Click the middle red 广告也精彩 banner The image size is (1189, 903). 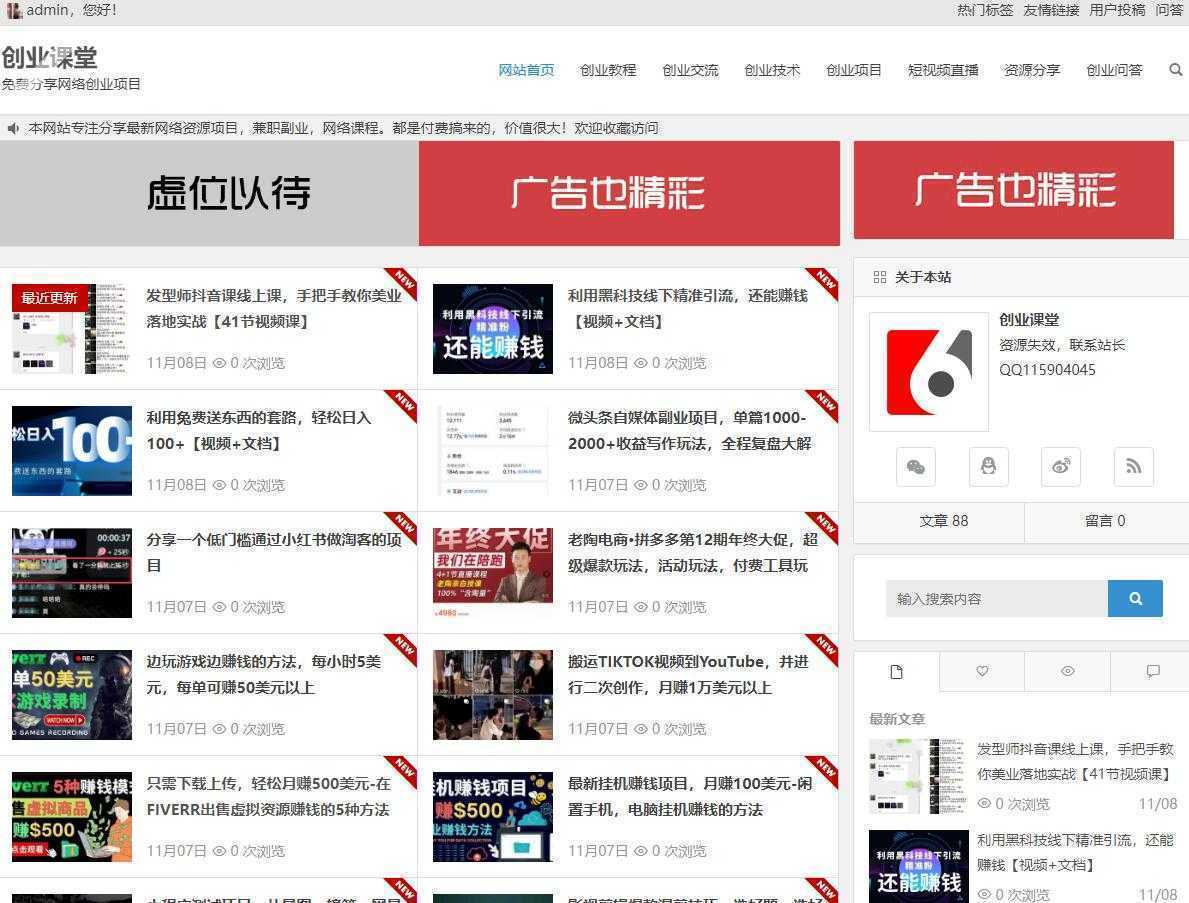629,193
